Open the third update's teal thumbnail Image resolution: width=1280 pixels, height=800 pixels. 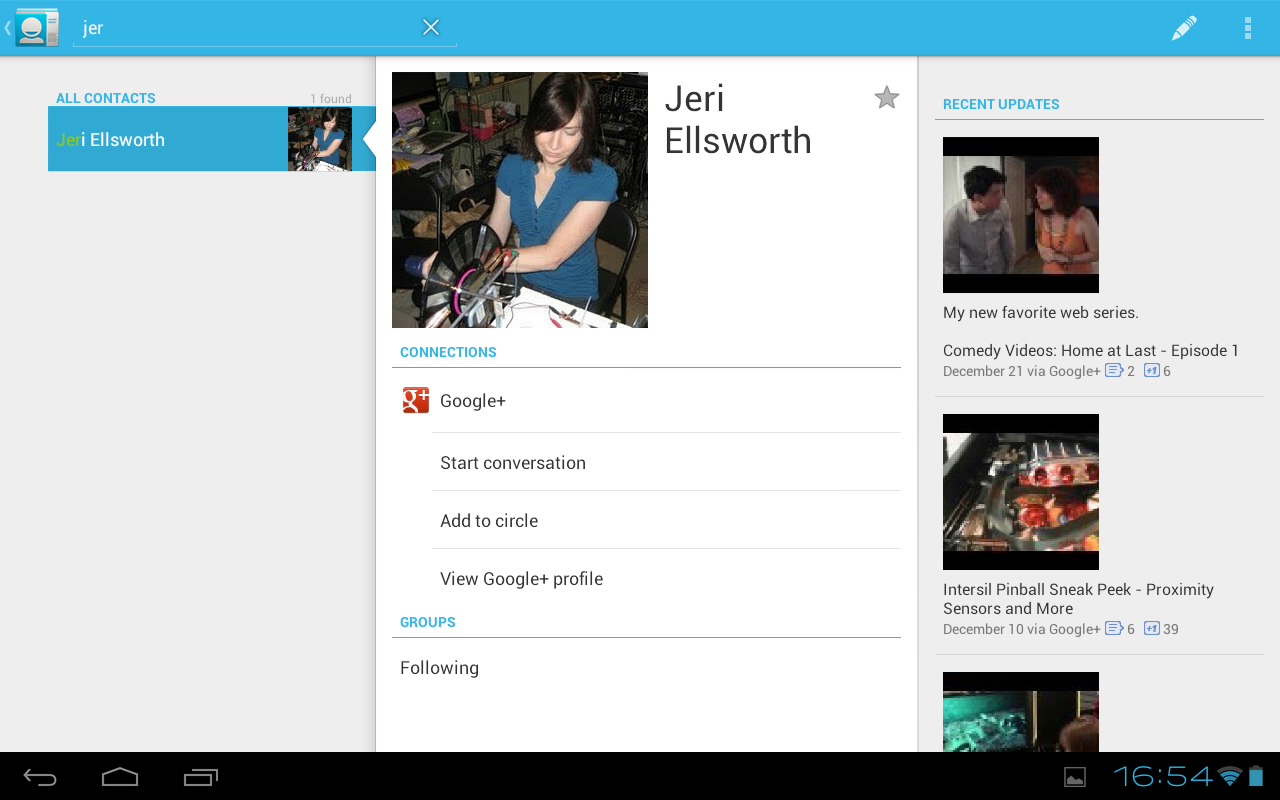pyautogui.click(x=1021, y=712)
